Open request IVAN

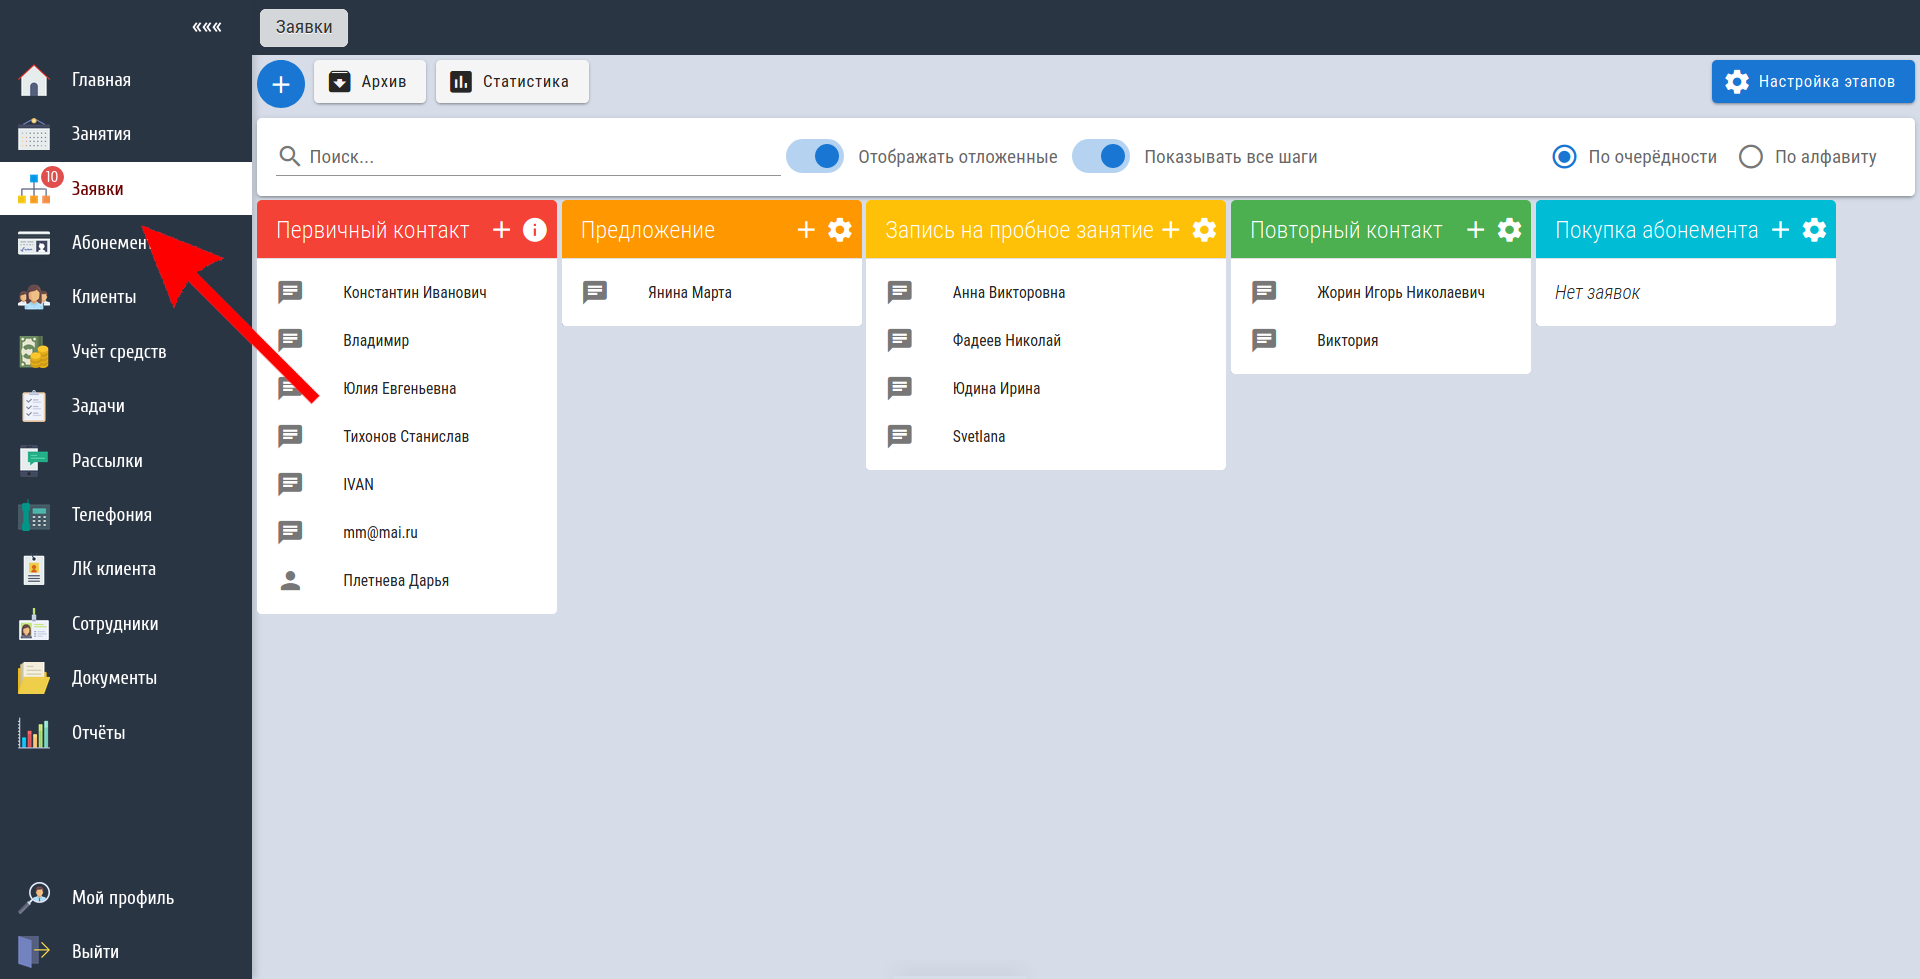point(358,484)
